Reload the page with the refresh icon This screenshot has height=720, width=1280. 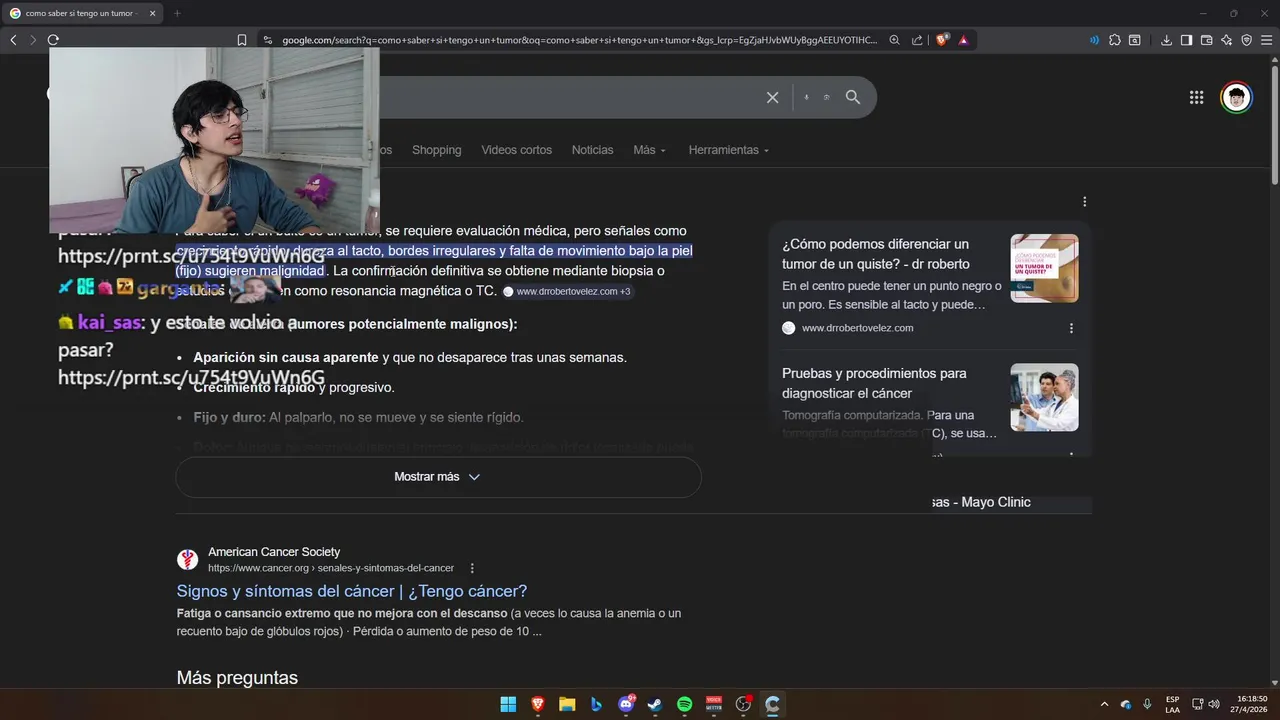[53, 40]
